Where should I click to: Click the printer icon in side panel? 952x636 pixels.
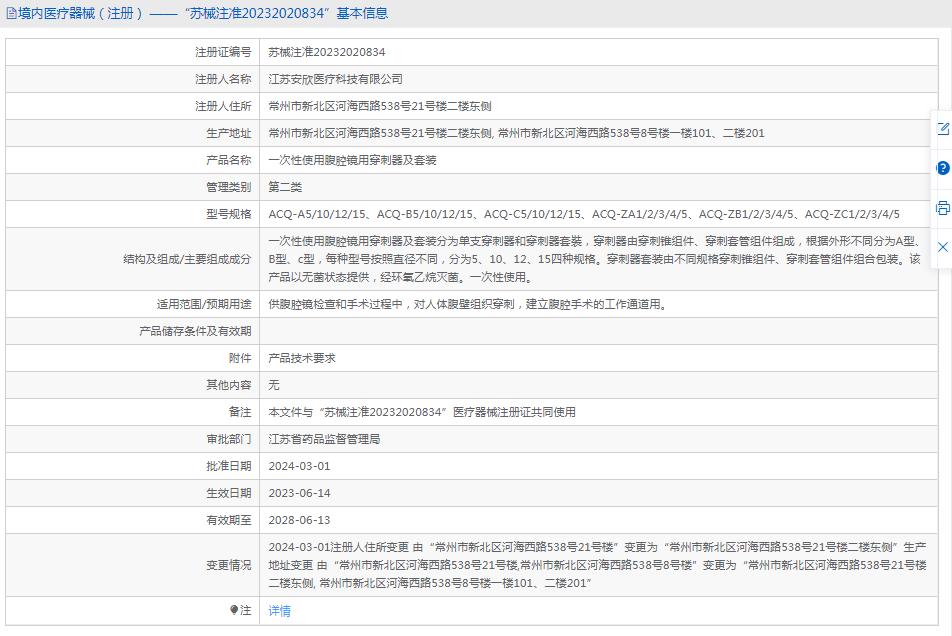[943, 208]
